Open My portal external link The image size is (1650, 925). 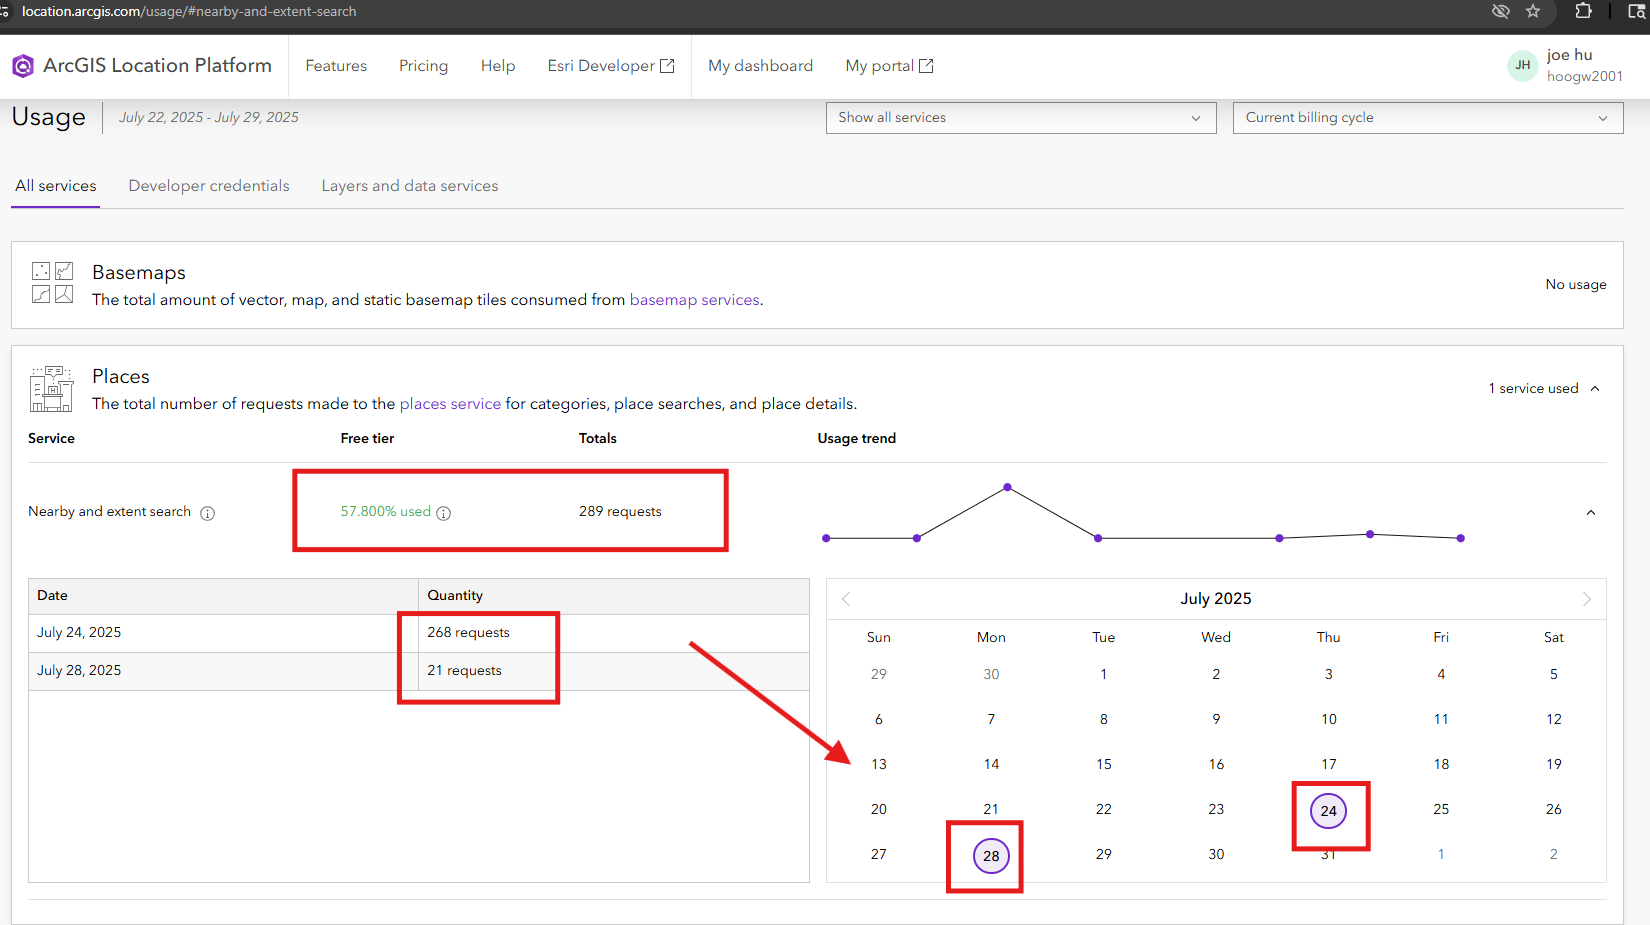889,66
